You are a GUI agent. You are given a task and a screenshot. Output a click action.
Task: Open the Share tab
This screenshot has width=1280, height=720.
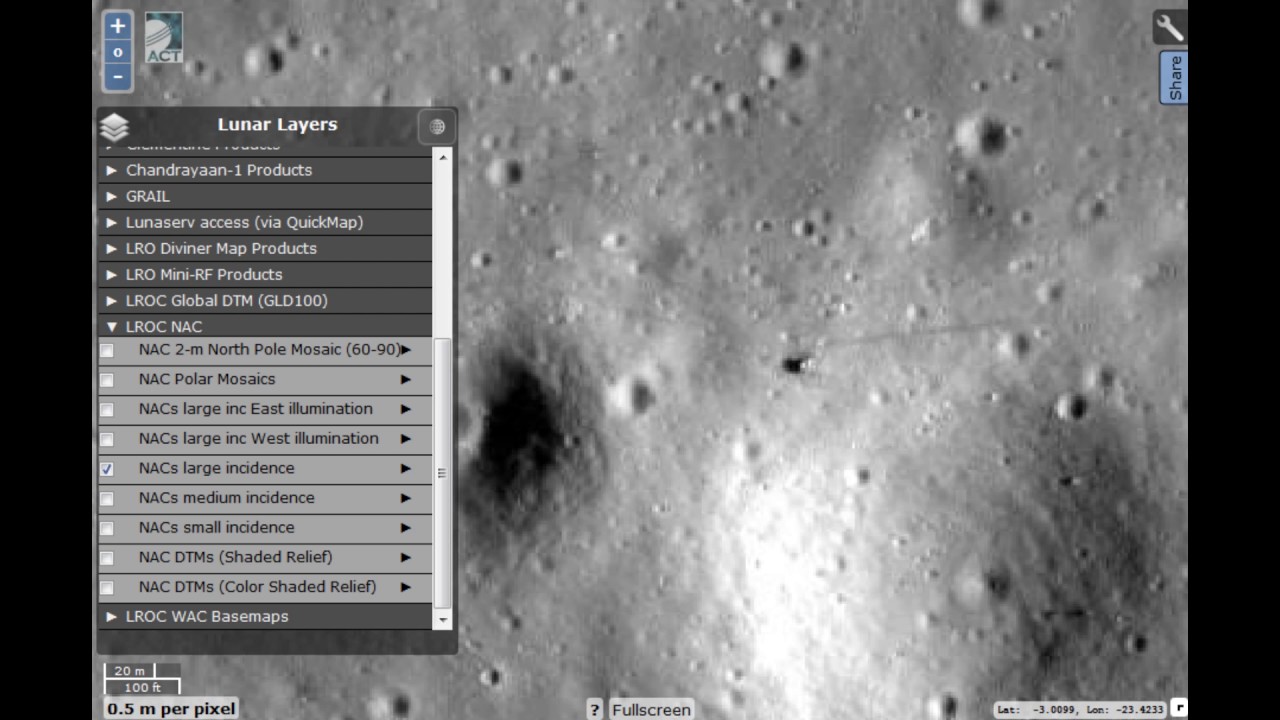1175,78
